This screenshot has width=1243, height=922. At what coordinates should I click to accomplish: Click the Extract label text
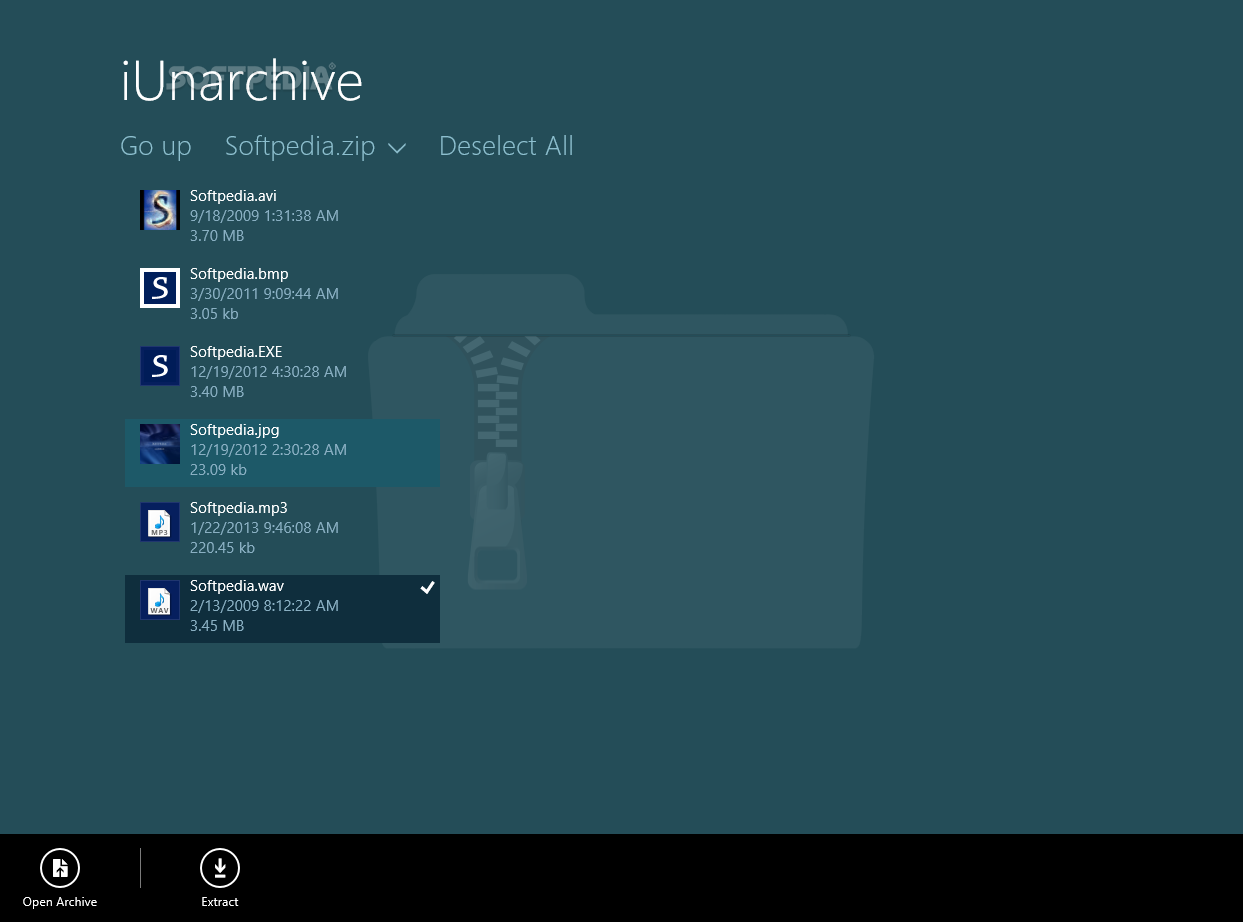coord(220,902)
